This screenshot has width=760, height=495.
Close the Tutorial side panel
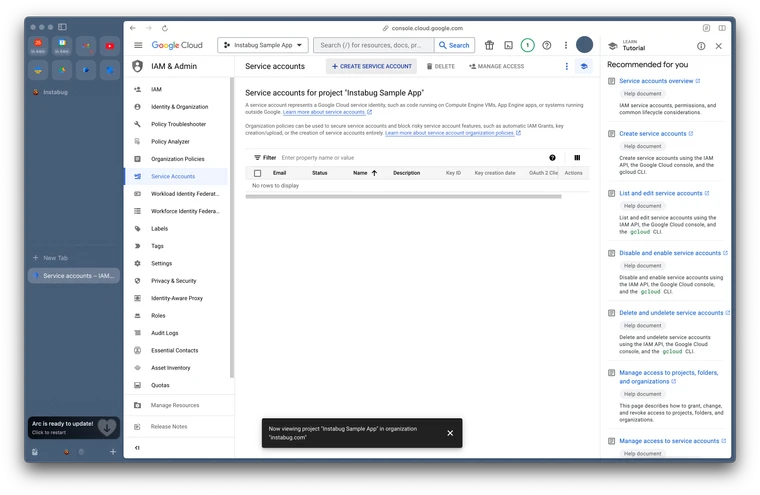(719, 46)
